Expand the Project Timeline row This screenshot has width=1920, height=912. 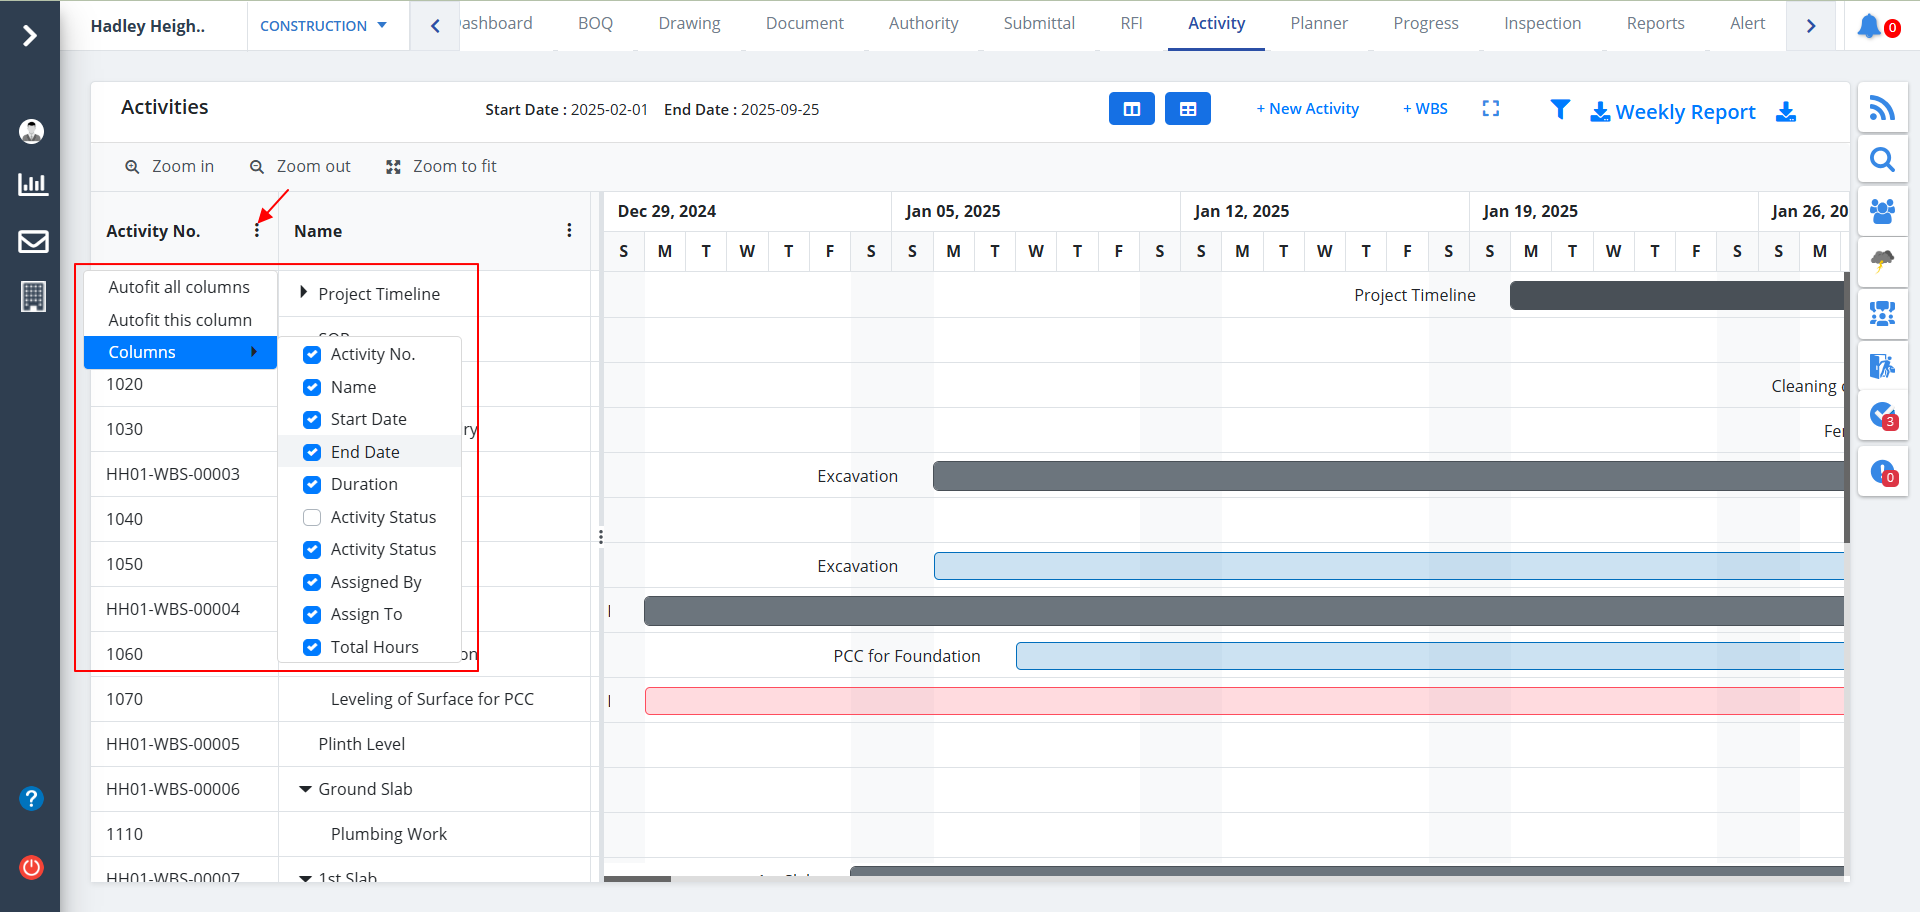(303, 293)
